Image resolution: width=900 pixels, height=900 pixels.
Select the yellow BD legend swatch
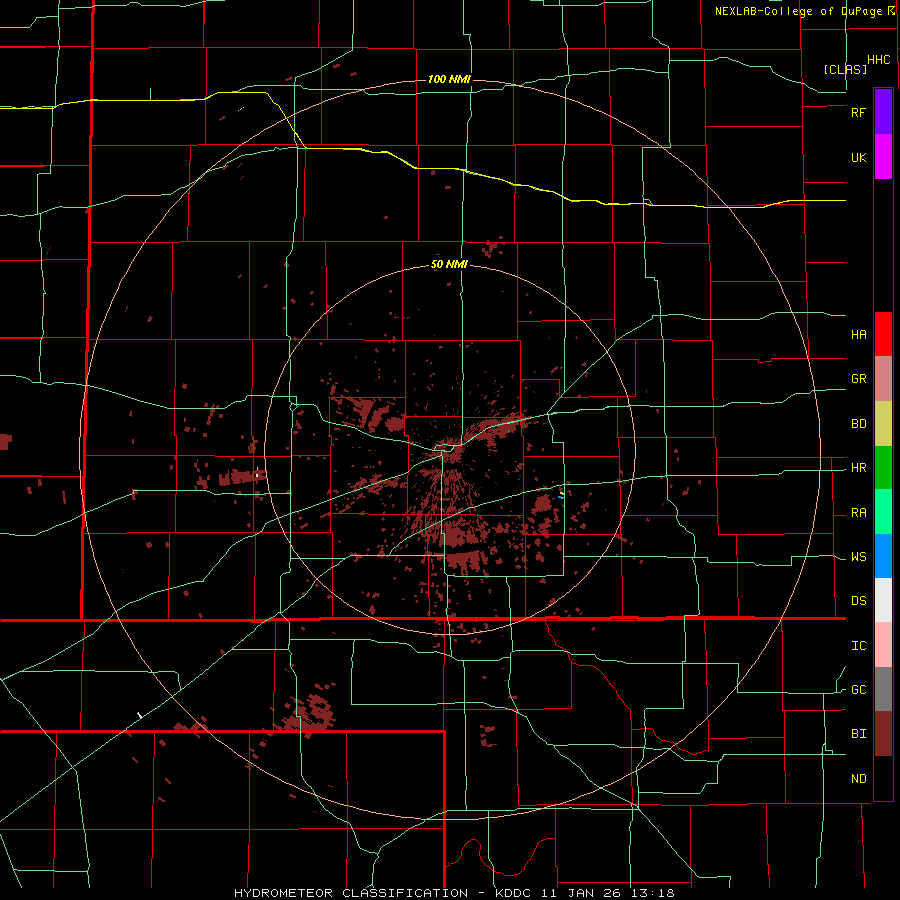point(883,424)
